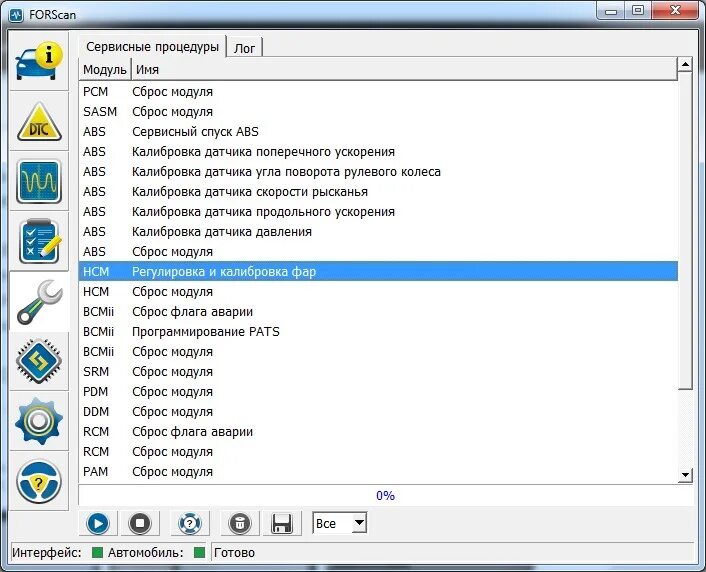Image resolution: width=706 pixels, height=572 pixels.
Task: Click the Автомобиль green status indicator
Action: [x=199, y=552]
